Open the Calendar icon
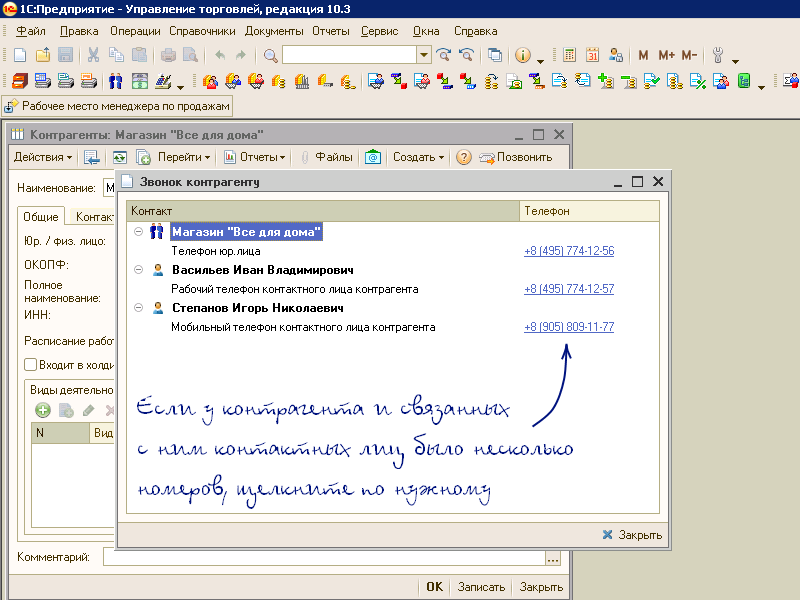The image size is (800, 600). coord(592,55)
